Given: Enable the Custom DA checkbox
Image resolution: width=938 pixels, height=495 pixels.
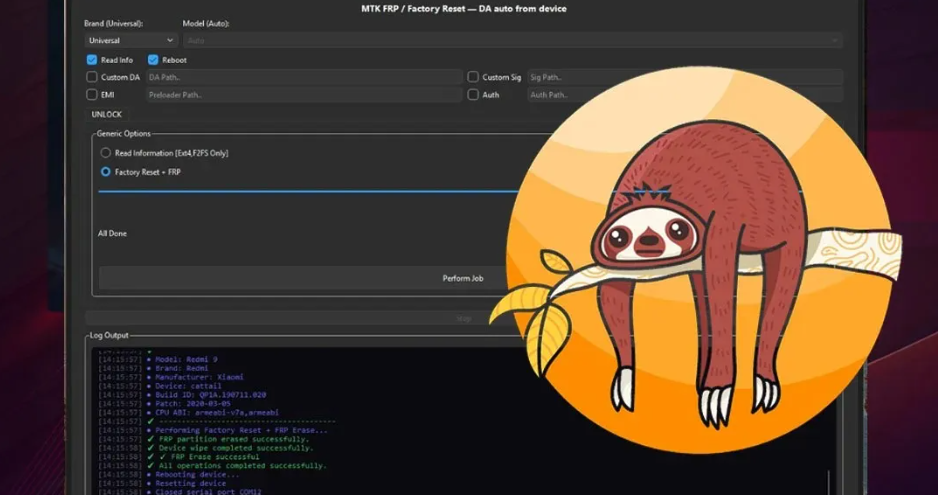Looking at the screenshot, I should (92, 77).
